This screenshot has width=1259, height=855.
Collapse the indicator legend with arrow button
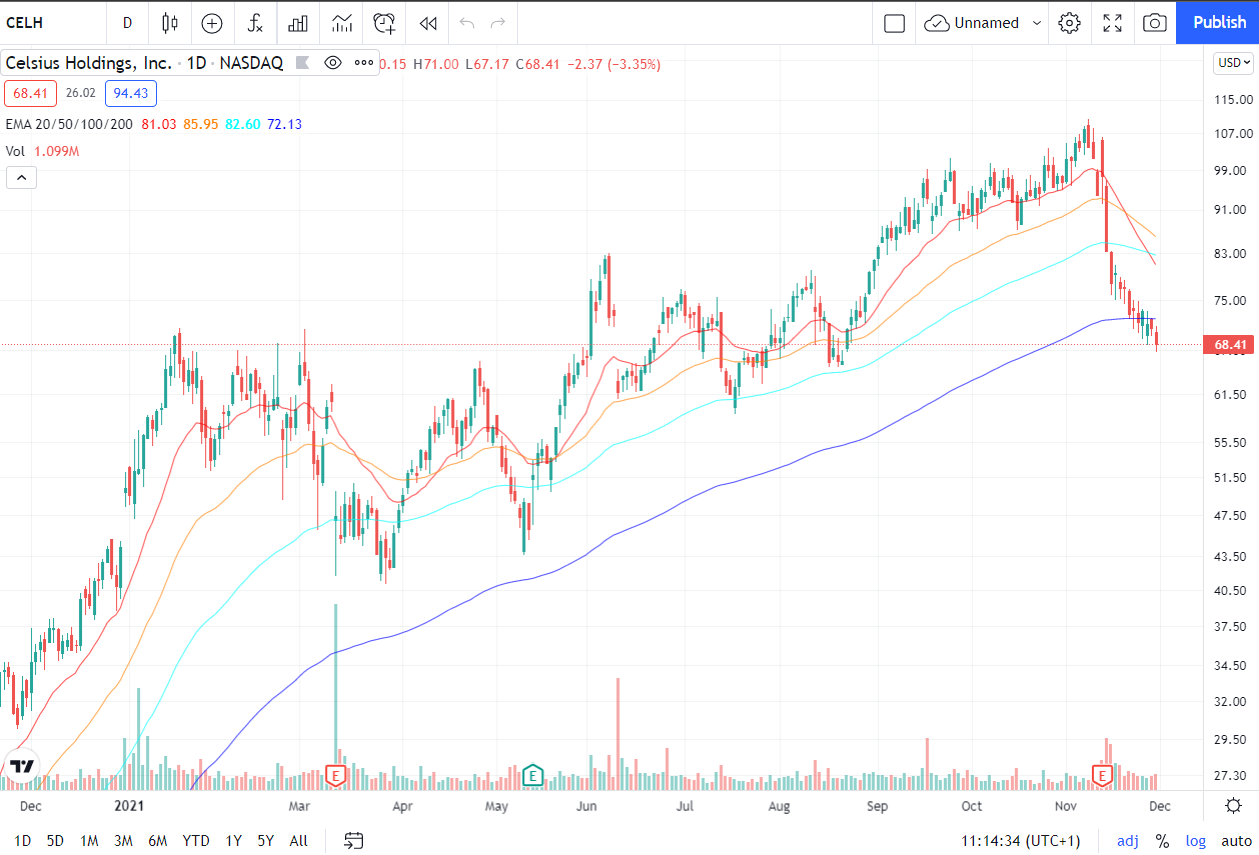pos(21,178)
